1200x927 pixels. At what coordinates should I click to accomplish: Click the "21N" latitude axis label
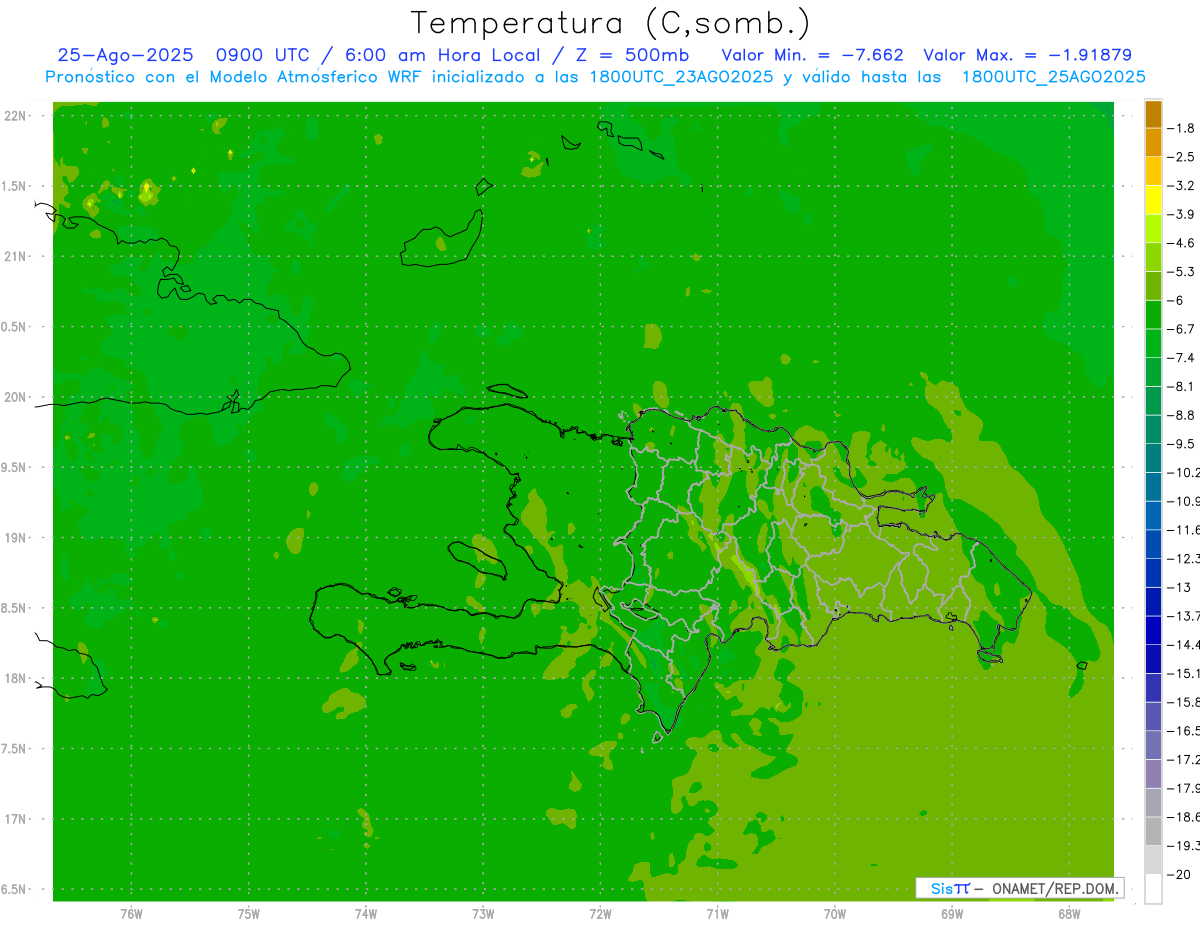(x=16, y=256)
